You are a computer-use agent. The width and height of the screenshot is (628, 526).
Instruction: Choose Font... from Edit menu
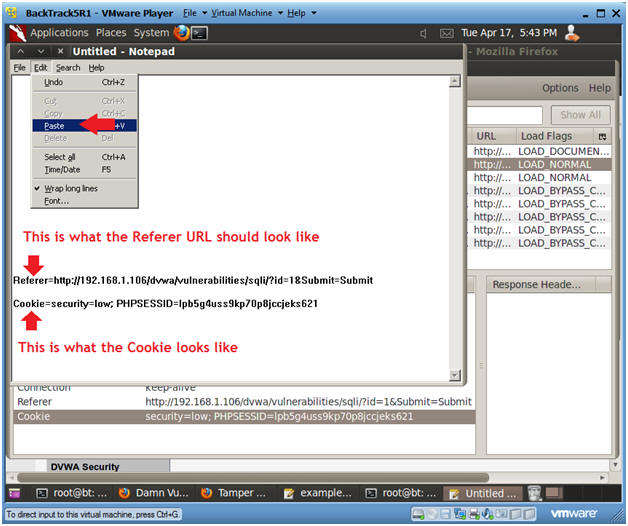click(85, 201)
